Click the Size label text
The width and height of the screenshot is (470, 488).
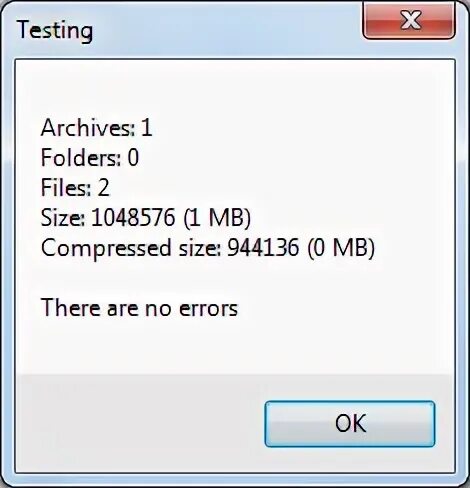(63, 217)
